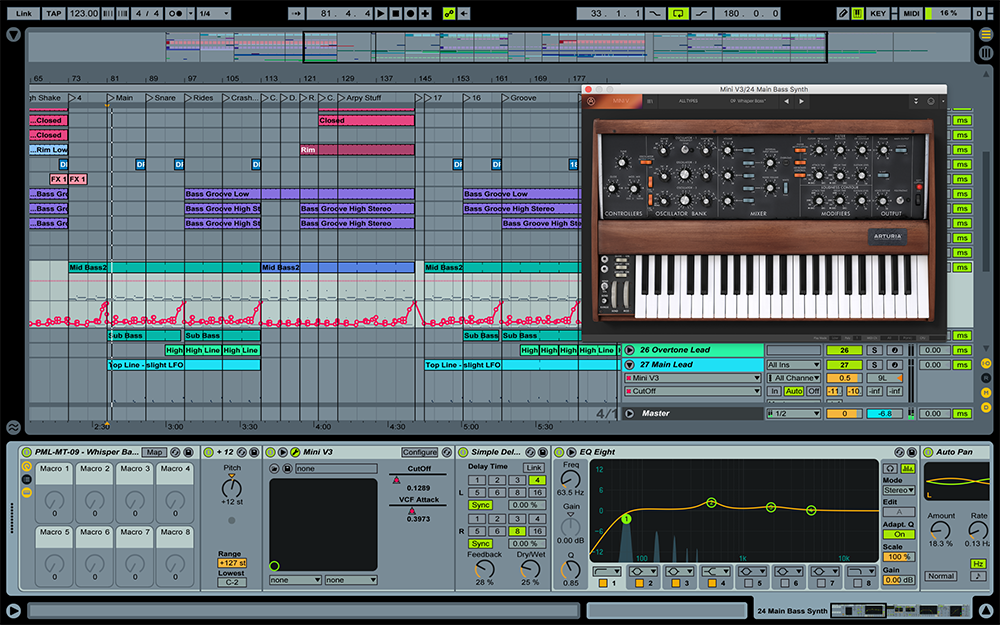1000x625 pixels.
Task: Start arrangement recording with Record button
Action: point(410,13)
